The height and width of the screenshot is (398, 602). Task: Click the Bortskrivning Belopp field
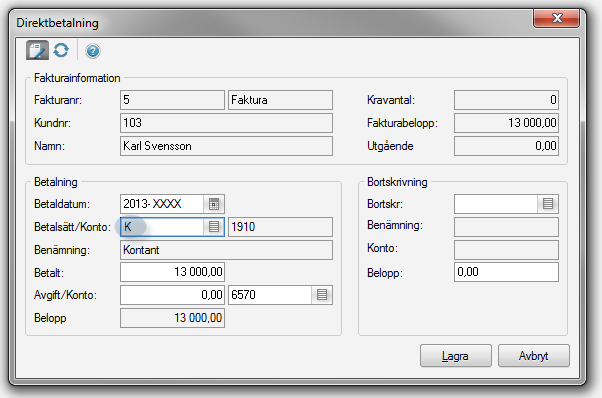point(506,272)
